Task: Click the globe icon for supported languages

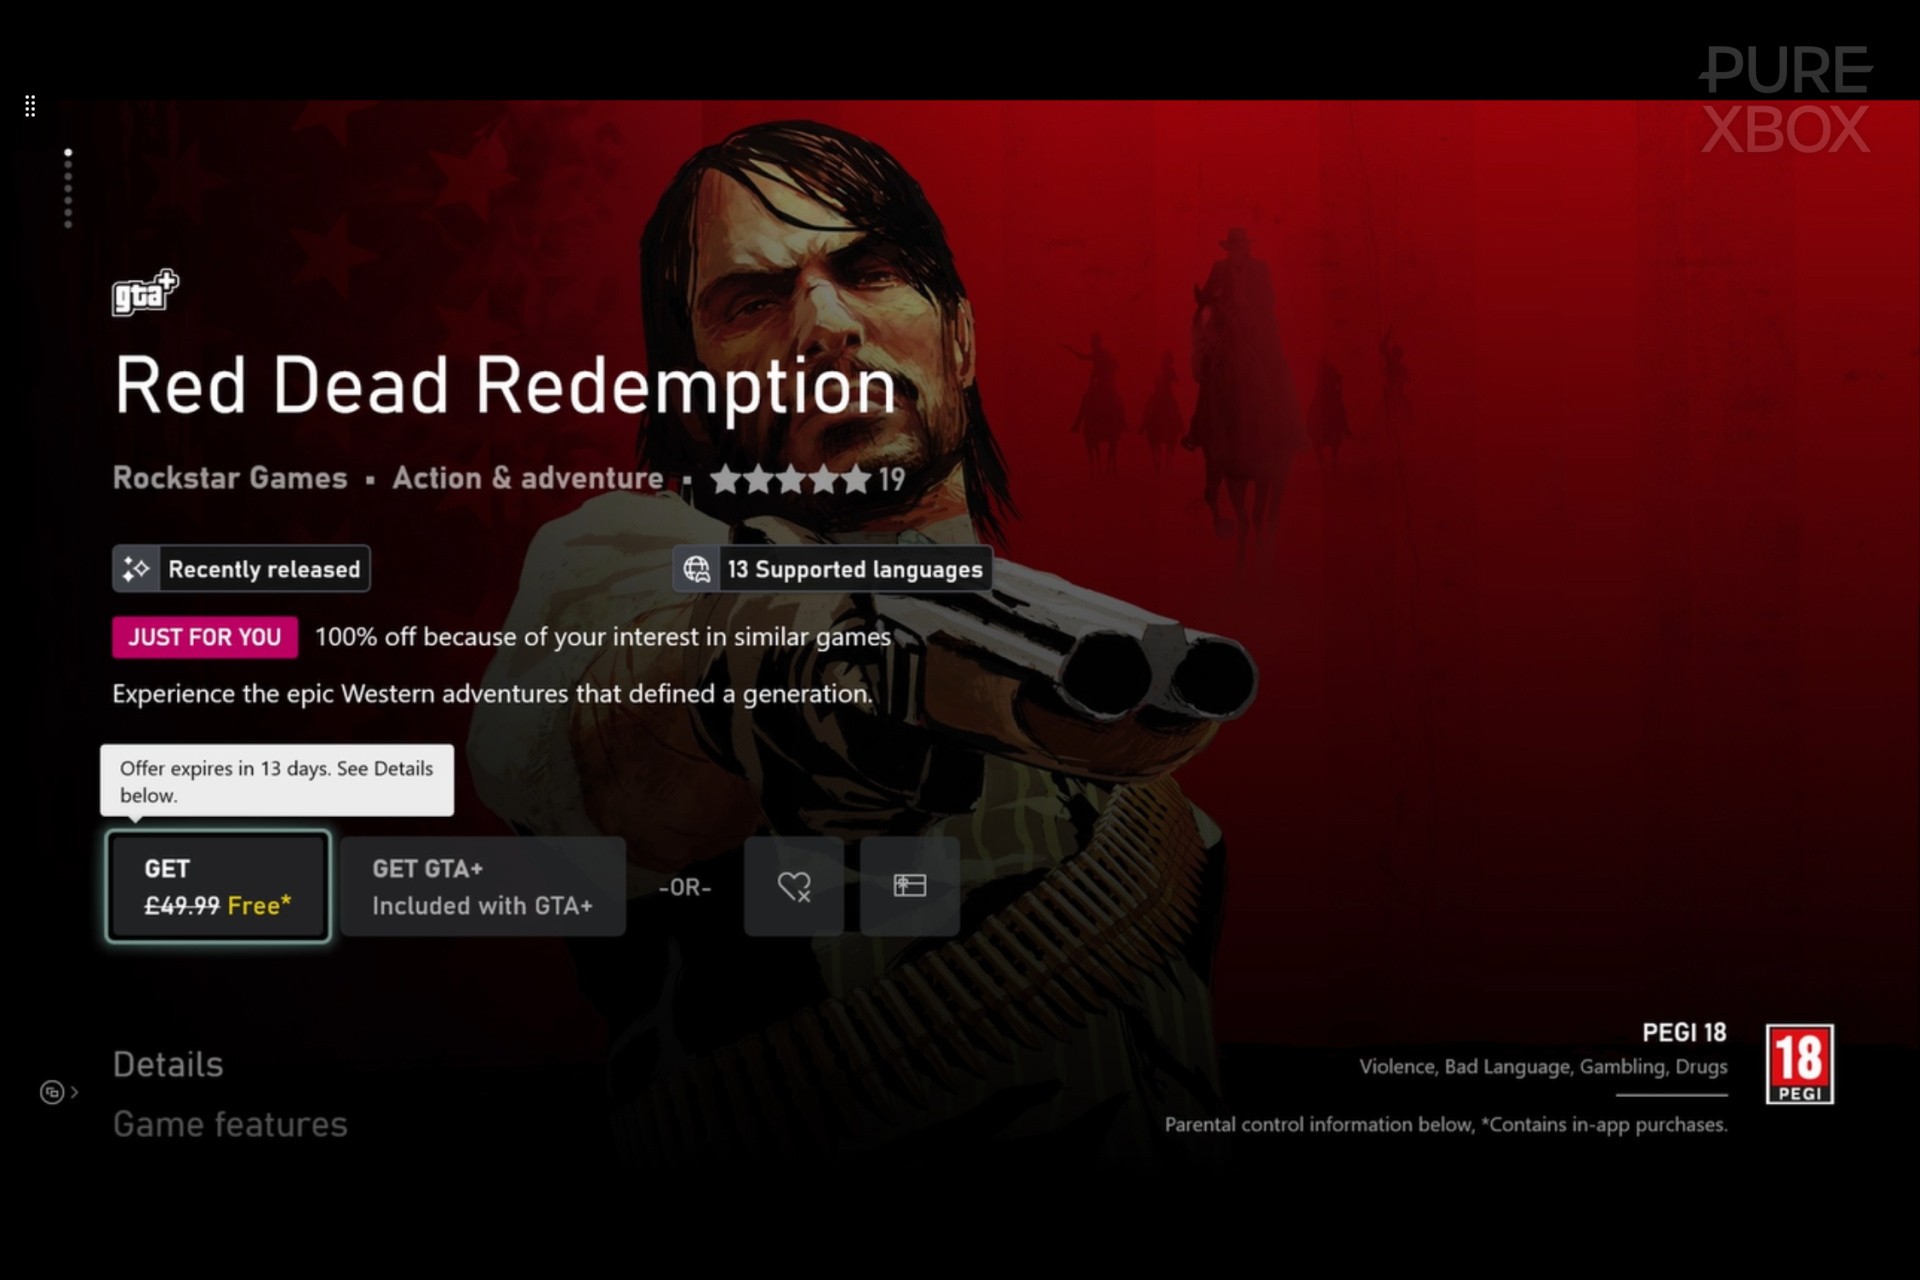Action: tap(697, 569)
